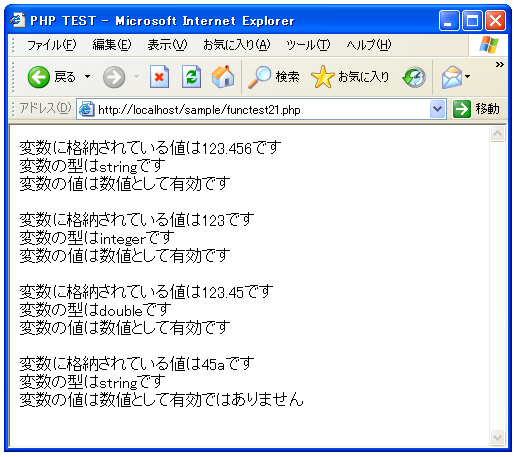Click the text line containing 123.456
Screen dimensions: 516x457
150,148
